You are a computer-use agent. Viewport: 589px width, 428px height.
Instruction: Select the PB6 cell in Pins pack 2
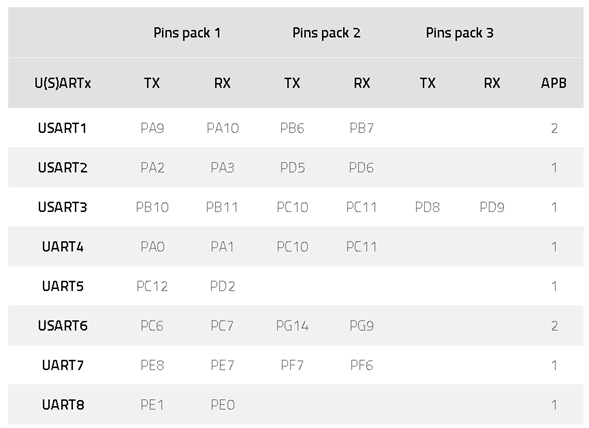point(292,128)
